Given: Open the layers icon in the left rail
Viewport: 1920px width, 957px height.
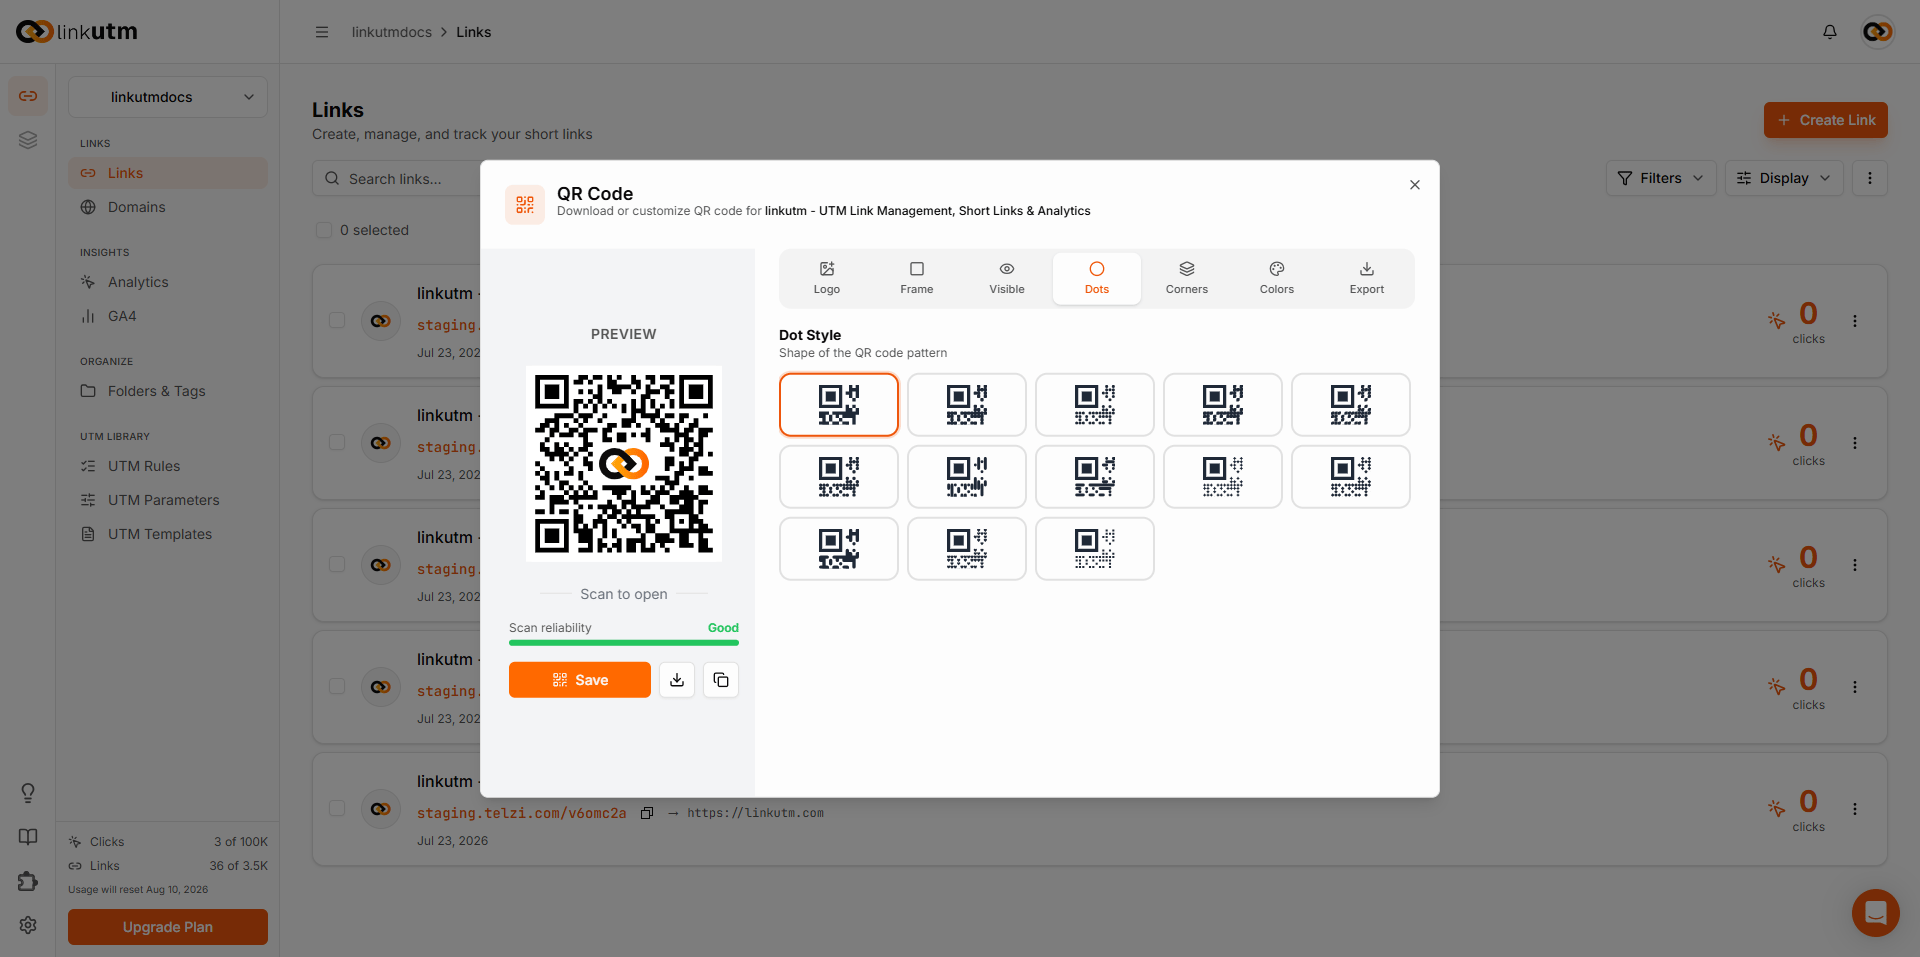Looking at the screenshot, I should click(x=28, y=140).
